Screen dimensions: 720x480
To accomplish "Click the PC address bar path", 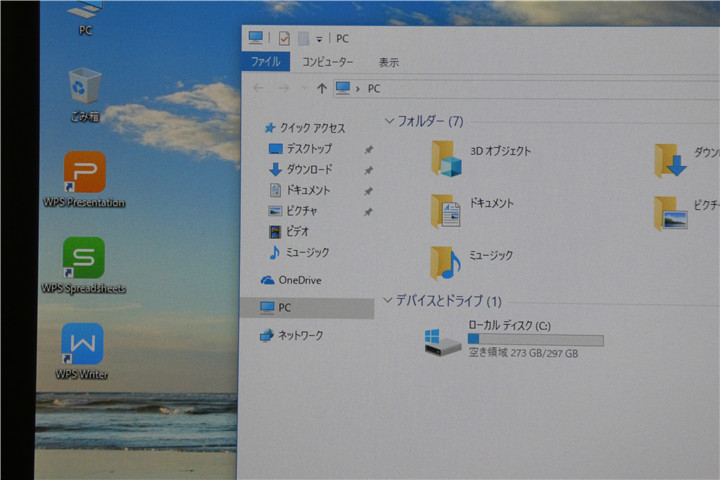I will coord(374,88).
